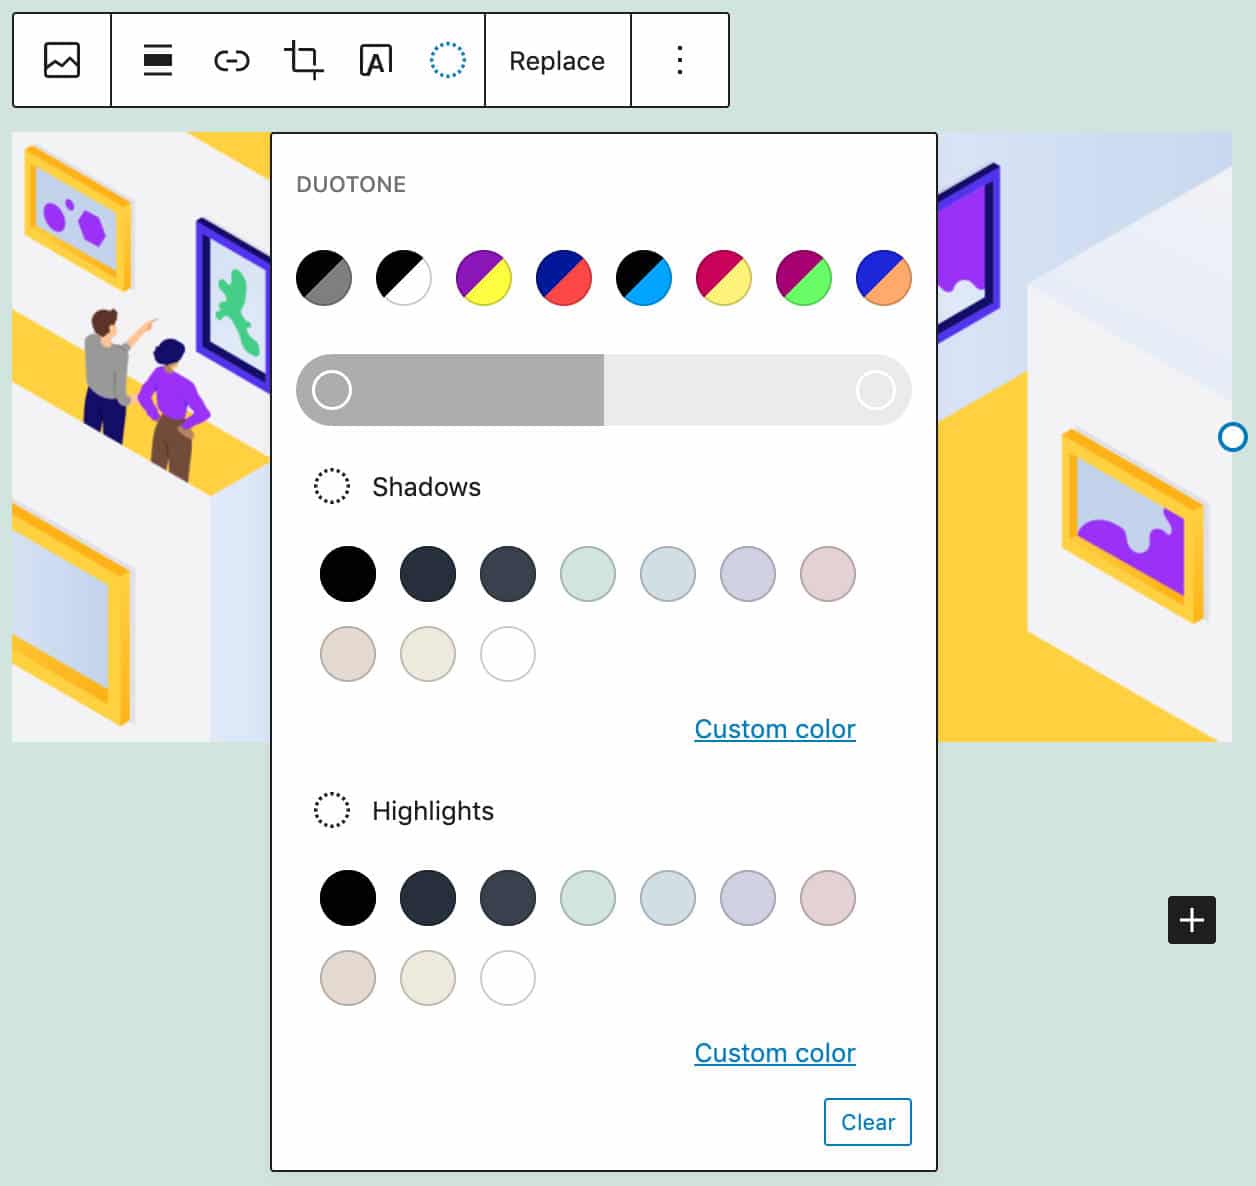Image resolution: width=1256 pixels, height=1186 pixels.
Task: Choose the purple and yellow duotone preset
Action: (484, 278)
